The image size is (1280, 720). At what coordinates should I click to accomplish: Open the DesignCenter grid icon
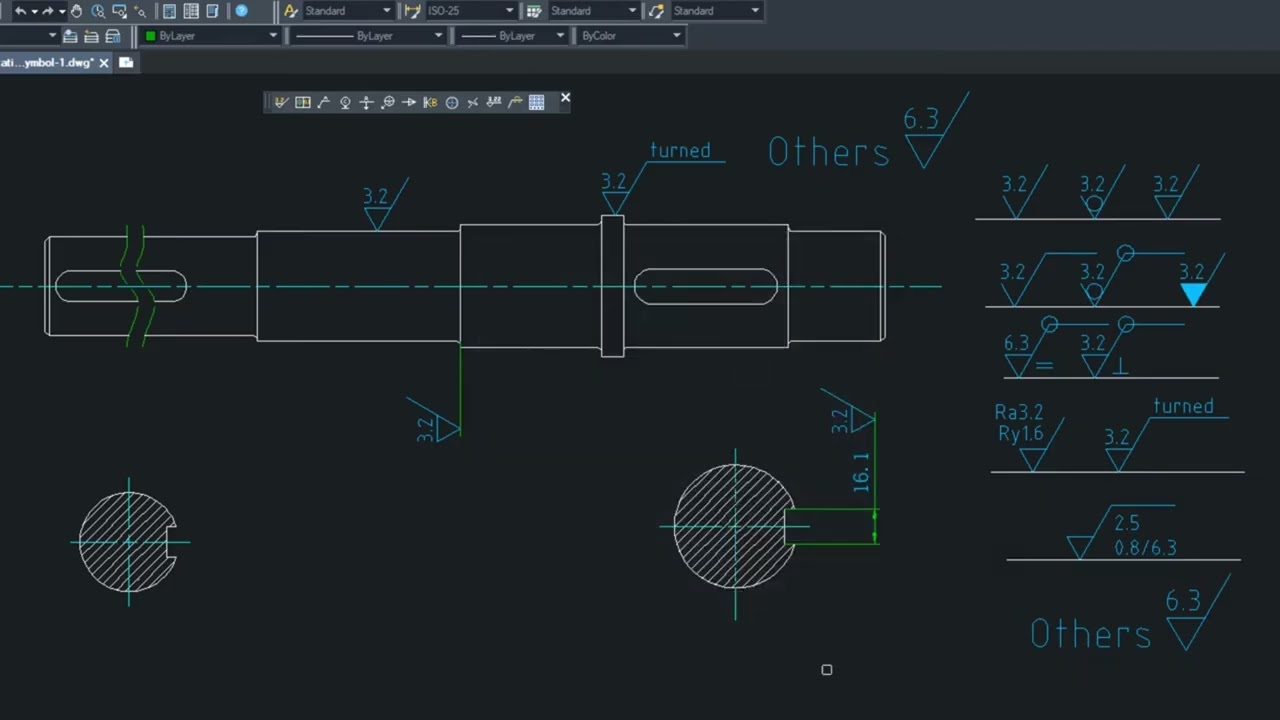191,11
